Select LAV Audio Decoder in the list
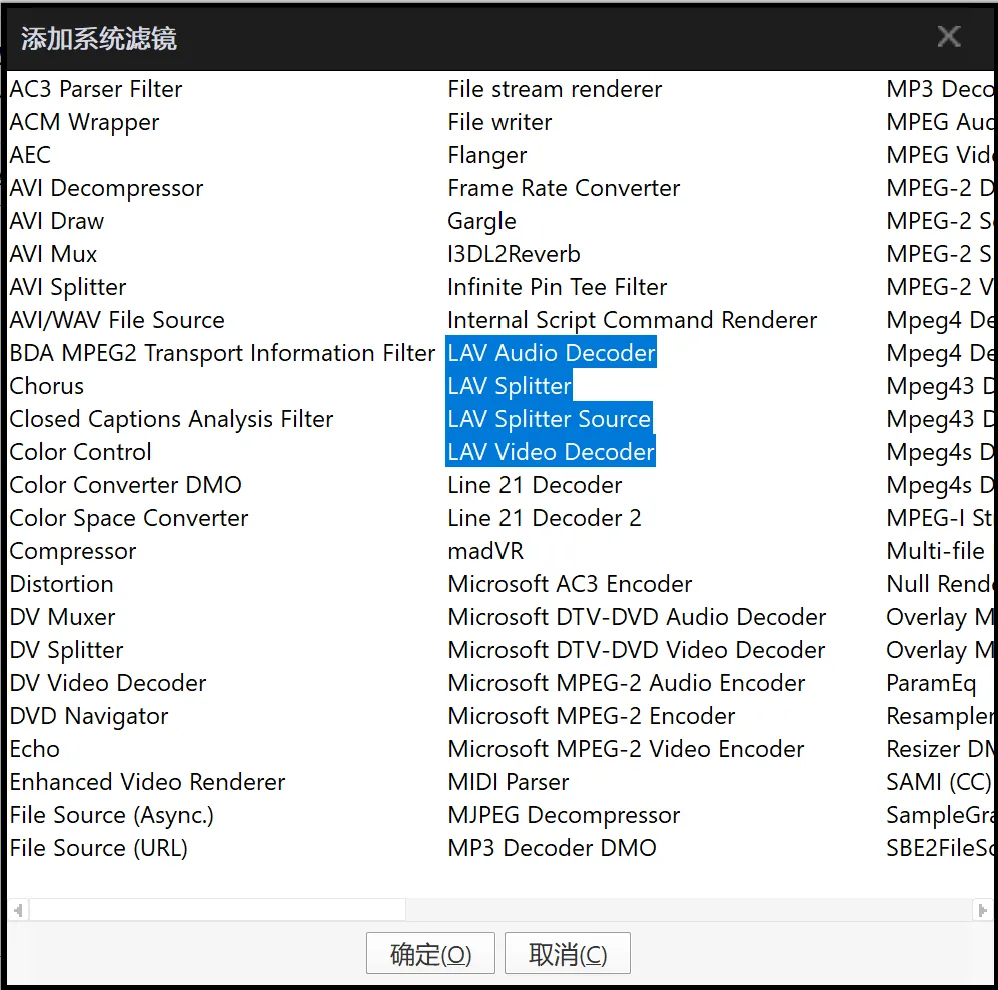The image size is (998, 990). (551, 353)
